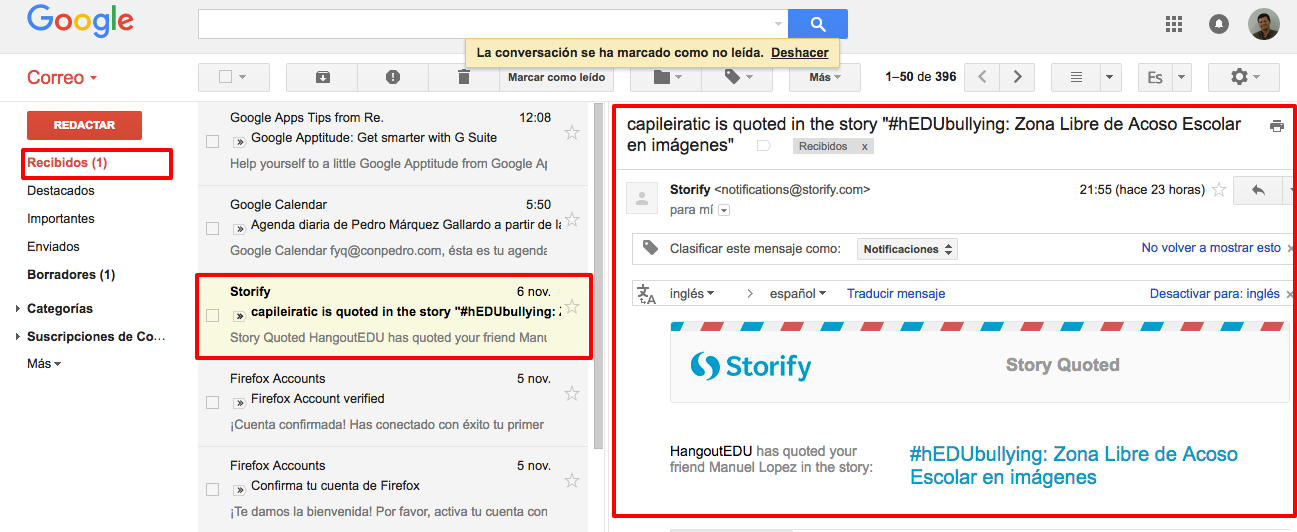Star the Google Apps Tips email
Screen dimensions: 1297x532
(572, 132)
